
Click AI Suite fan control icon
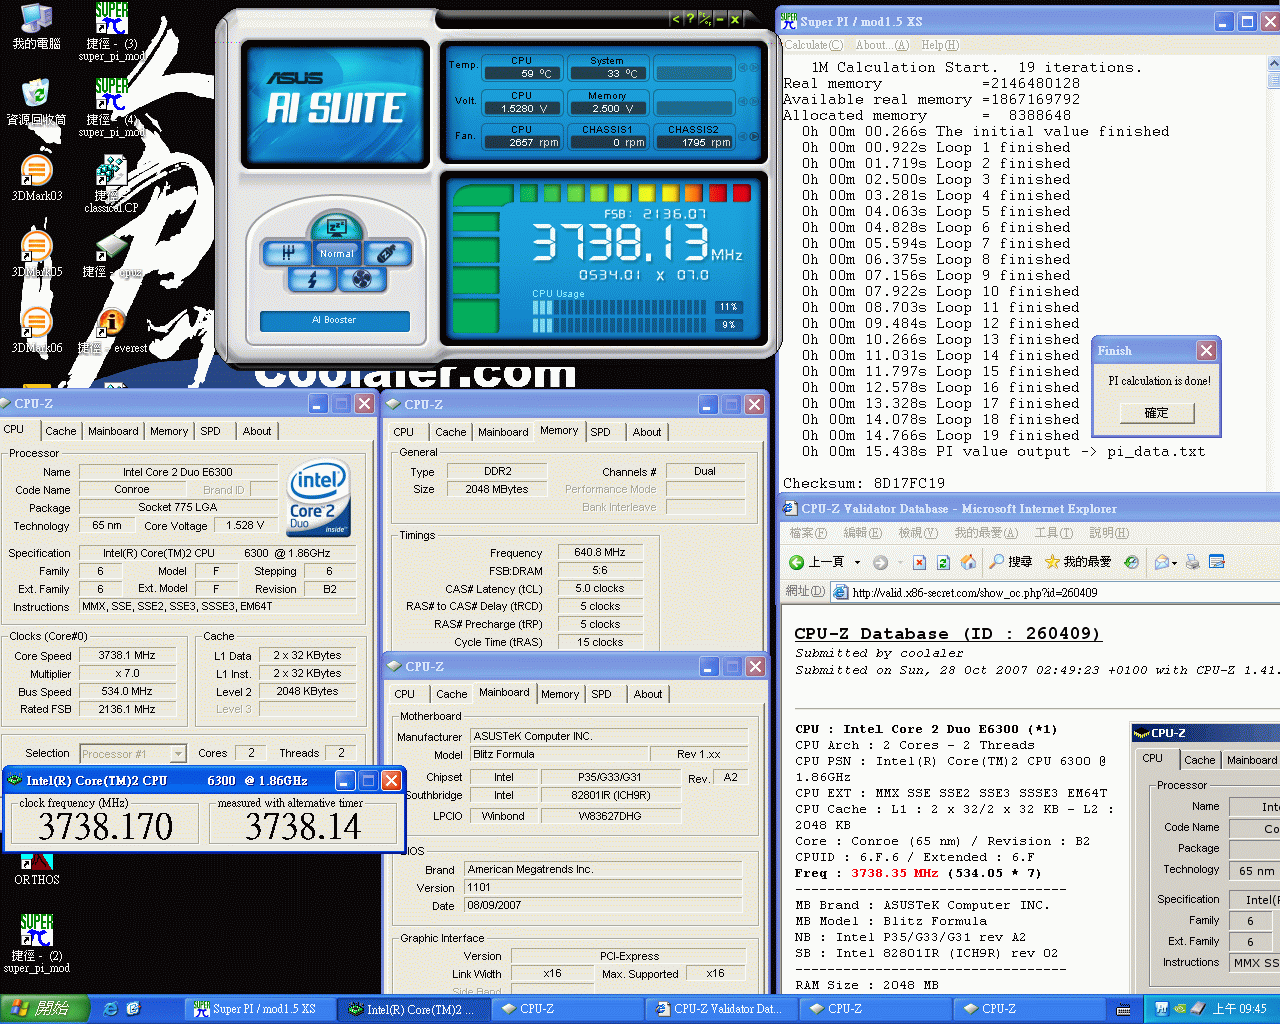362,280
